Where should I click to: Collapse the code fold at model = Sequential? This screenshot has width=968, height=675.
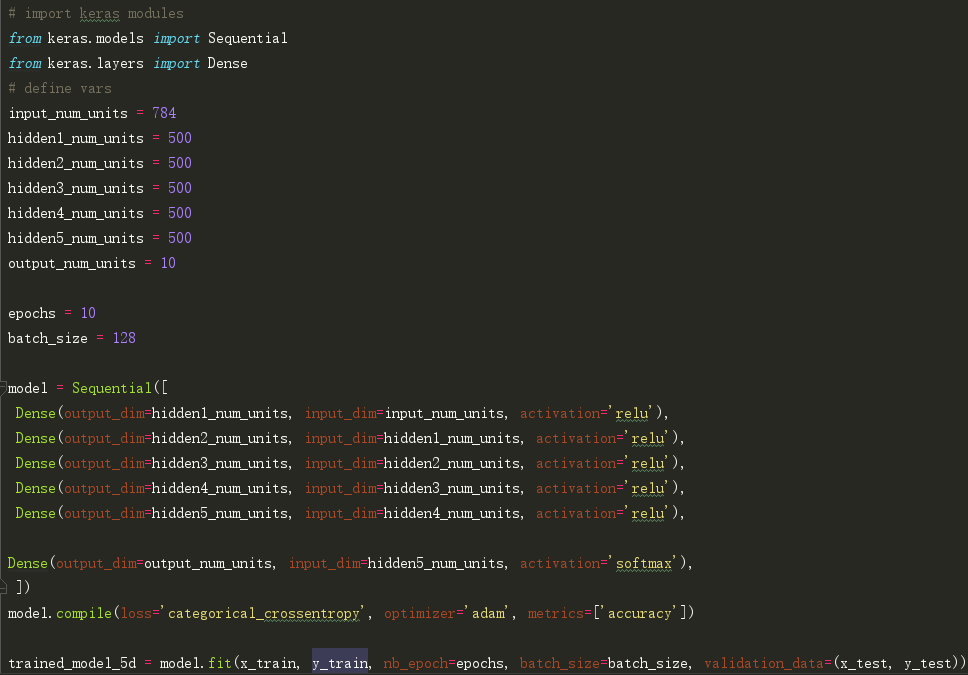(4, 388)
